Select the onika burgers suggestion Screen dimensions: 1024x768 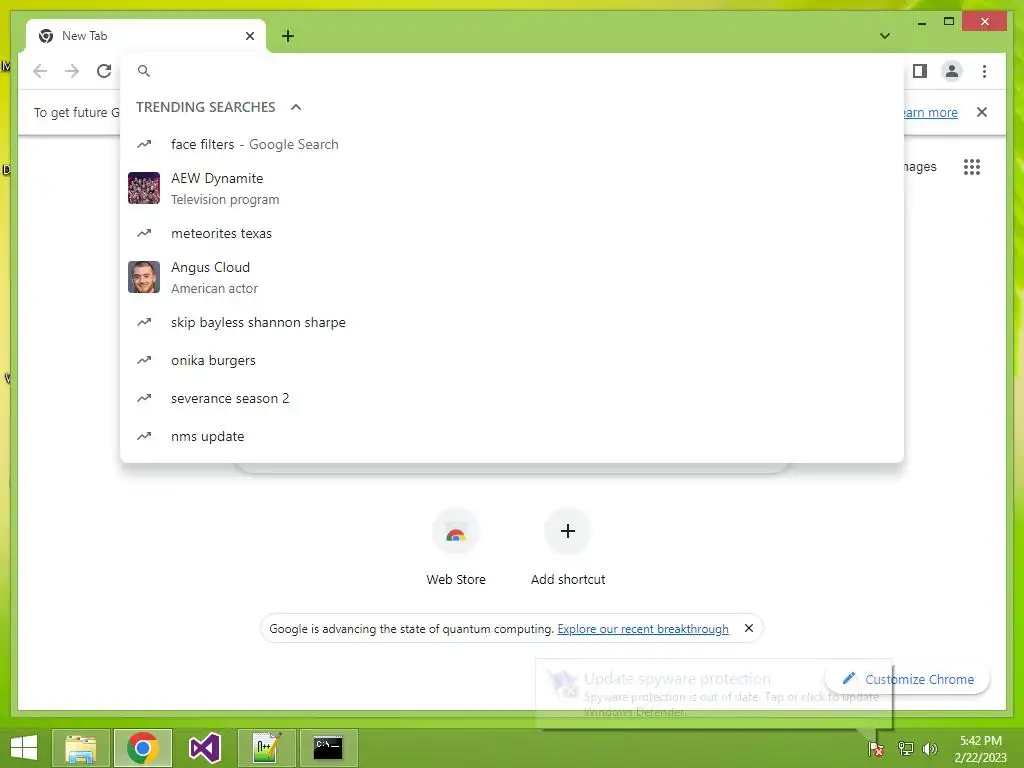pos(512,360)
